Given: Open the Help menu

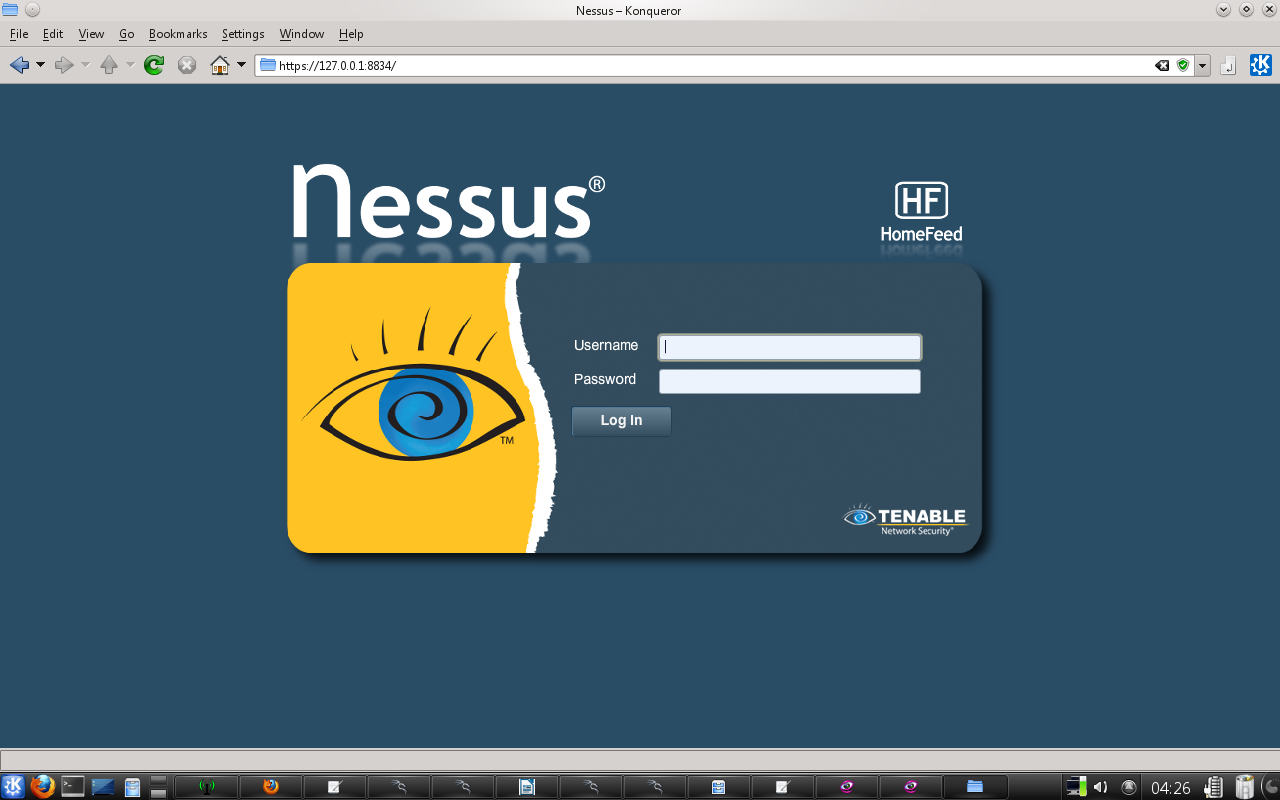Looking at the screenshot, I should [x=351, y=34].
